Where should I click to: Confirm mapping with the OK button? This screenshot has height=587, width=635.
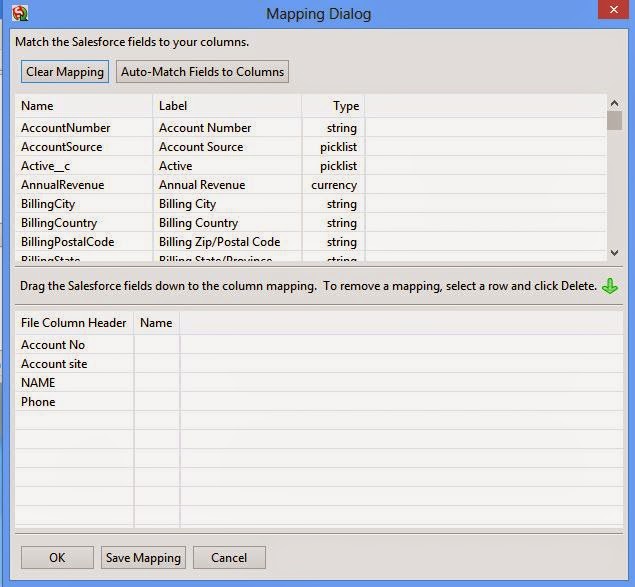(x=57, y=557)
